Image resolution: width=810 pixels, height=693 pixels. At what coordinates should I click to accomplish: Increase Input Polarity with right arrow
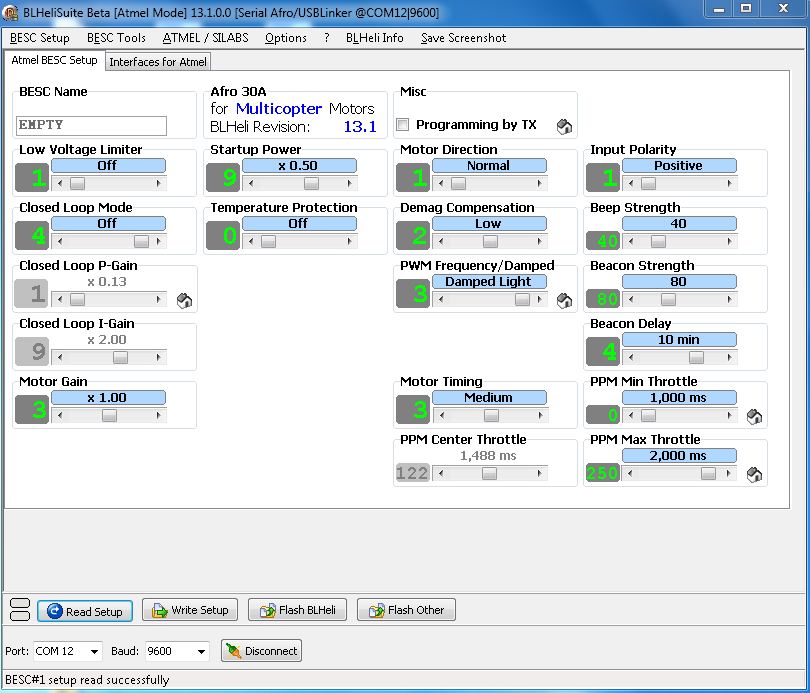pyautogui.click(x=729, y=183)
